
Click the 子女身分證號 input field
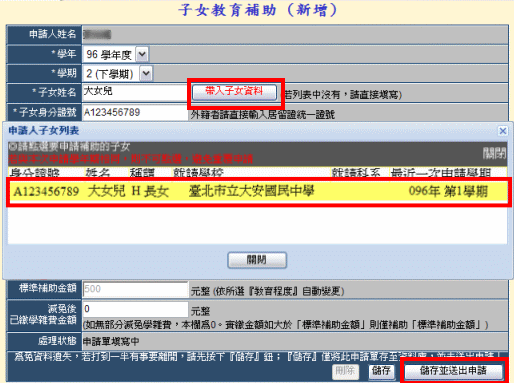click(x=135, y=112)
